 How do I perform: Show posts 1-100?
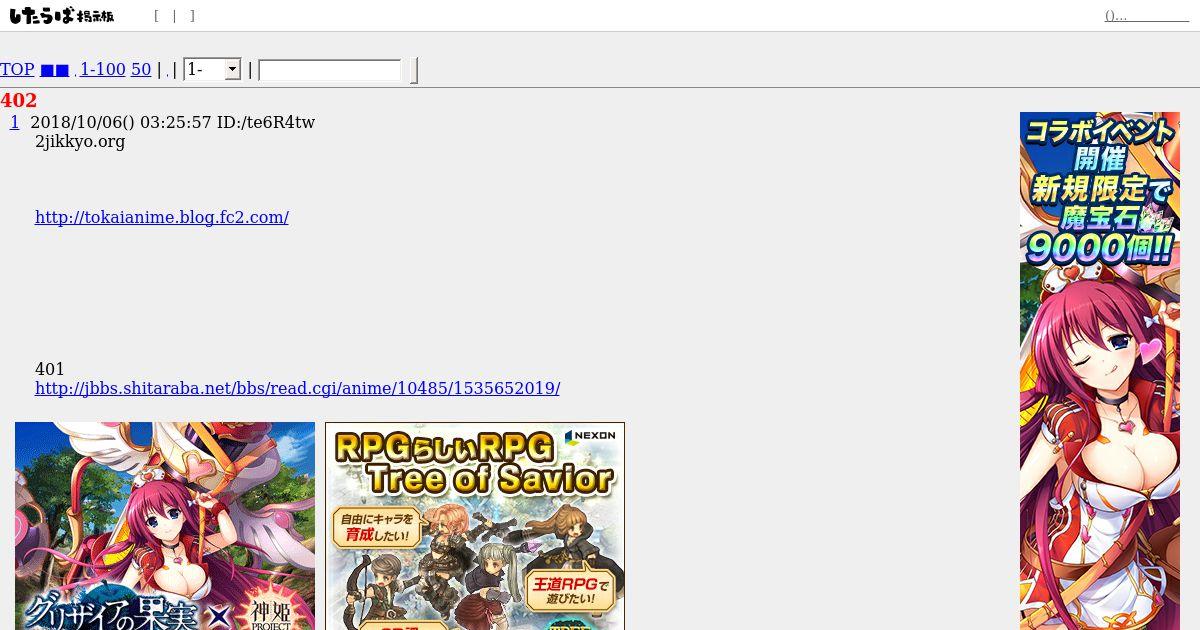click(103, 69)
